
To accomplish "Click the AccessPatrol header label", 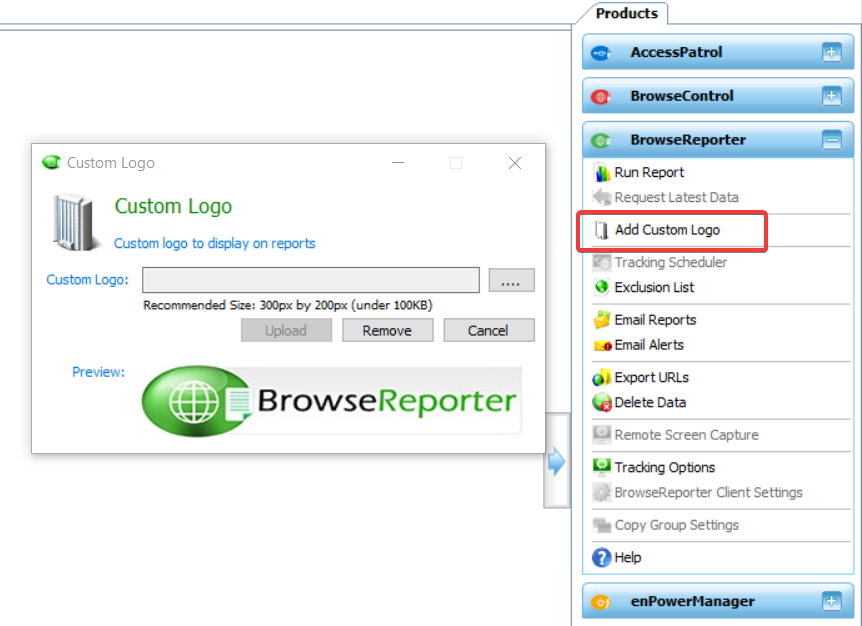I will click(676, 52).
